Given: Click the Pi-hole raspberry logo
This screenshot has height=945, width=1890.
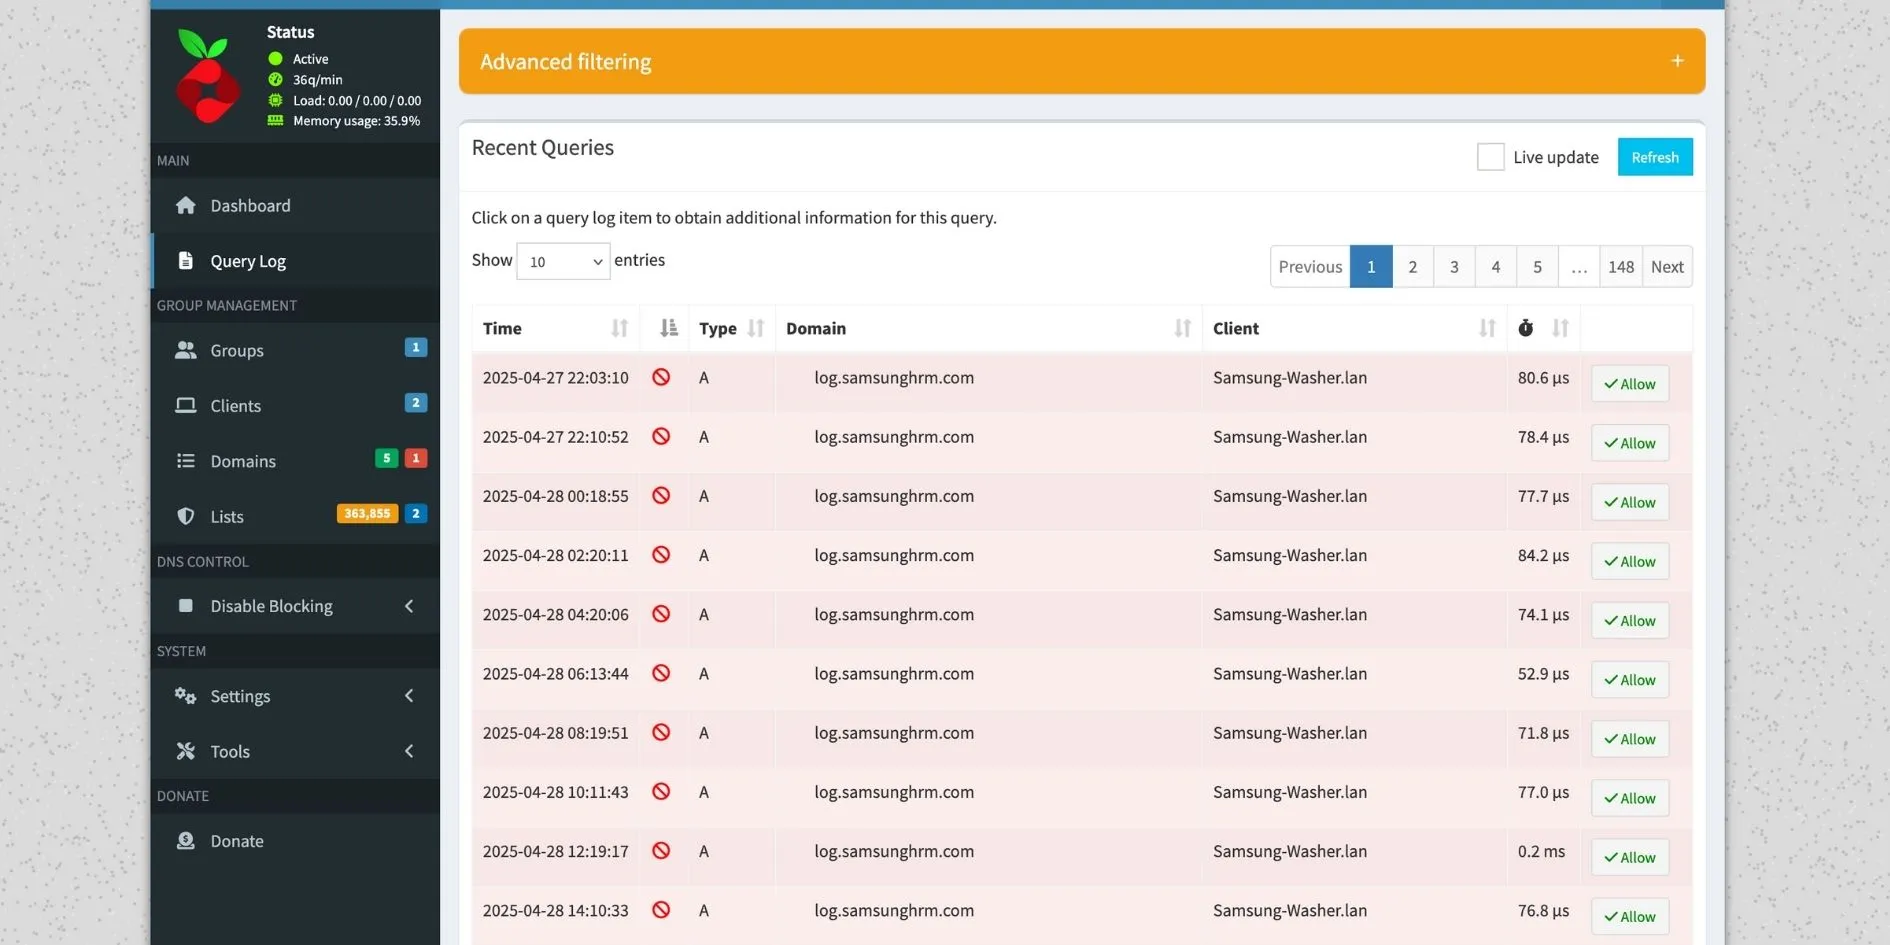Looking at the screenshot, I should click(208, 76).
